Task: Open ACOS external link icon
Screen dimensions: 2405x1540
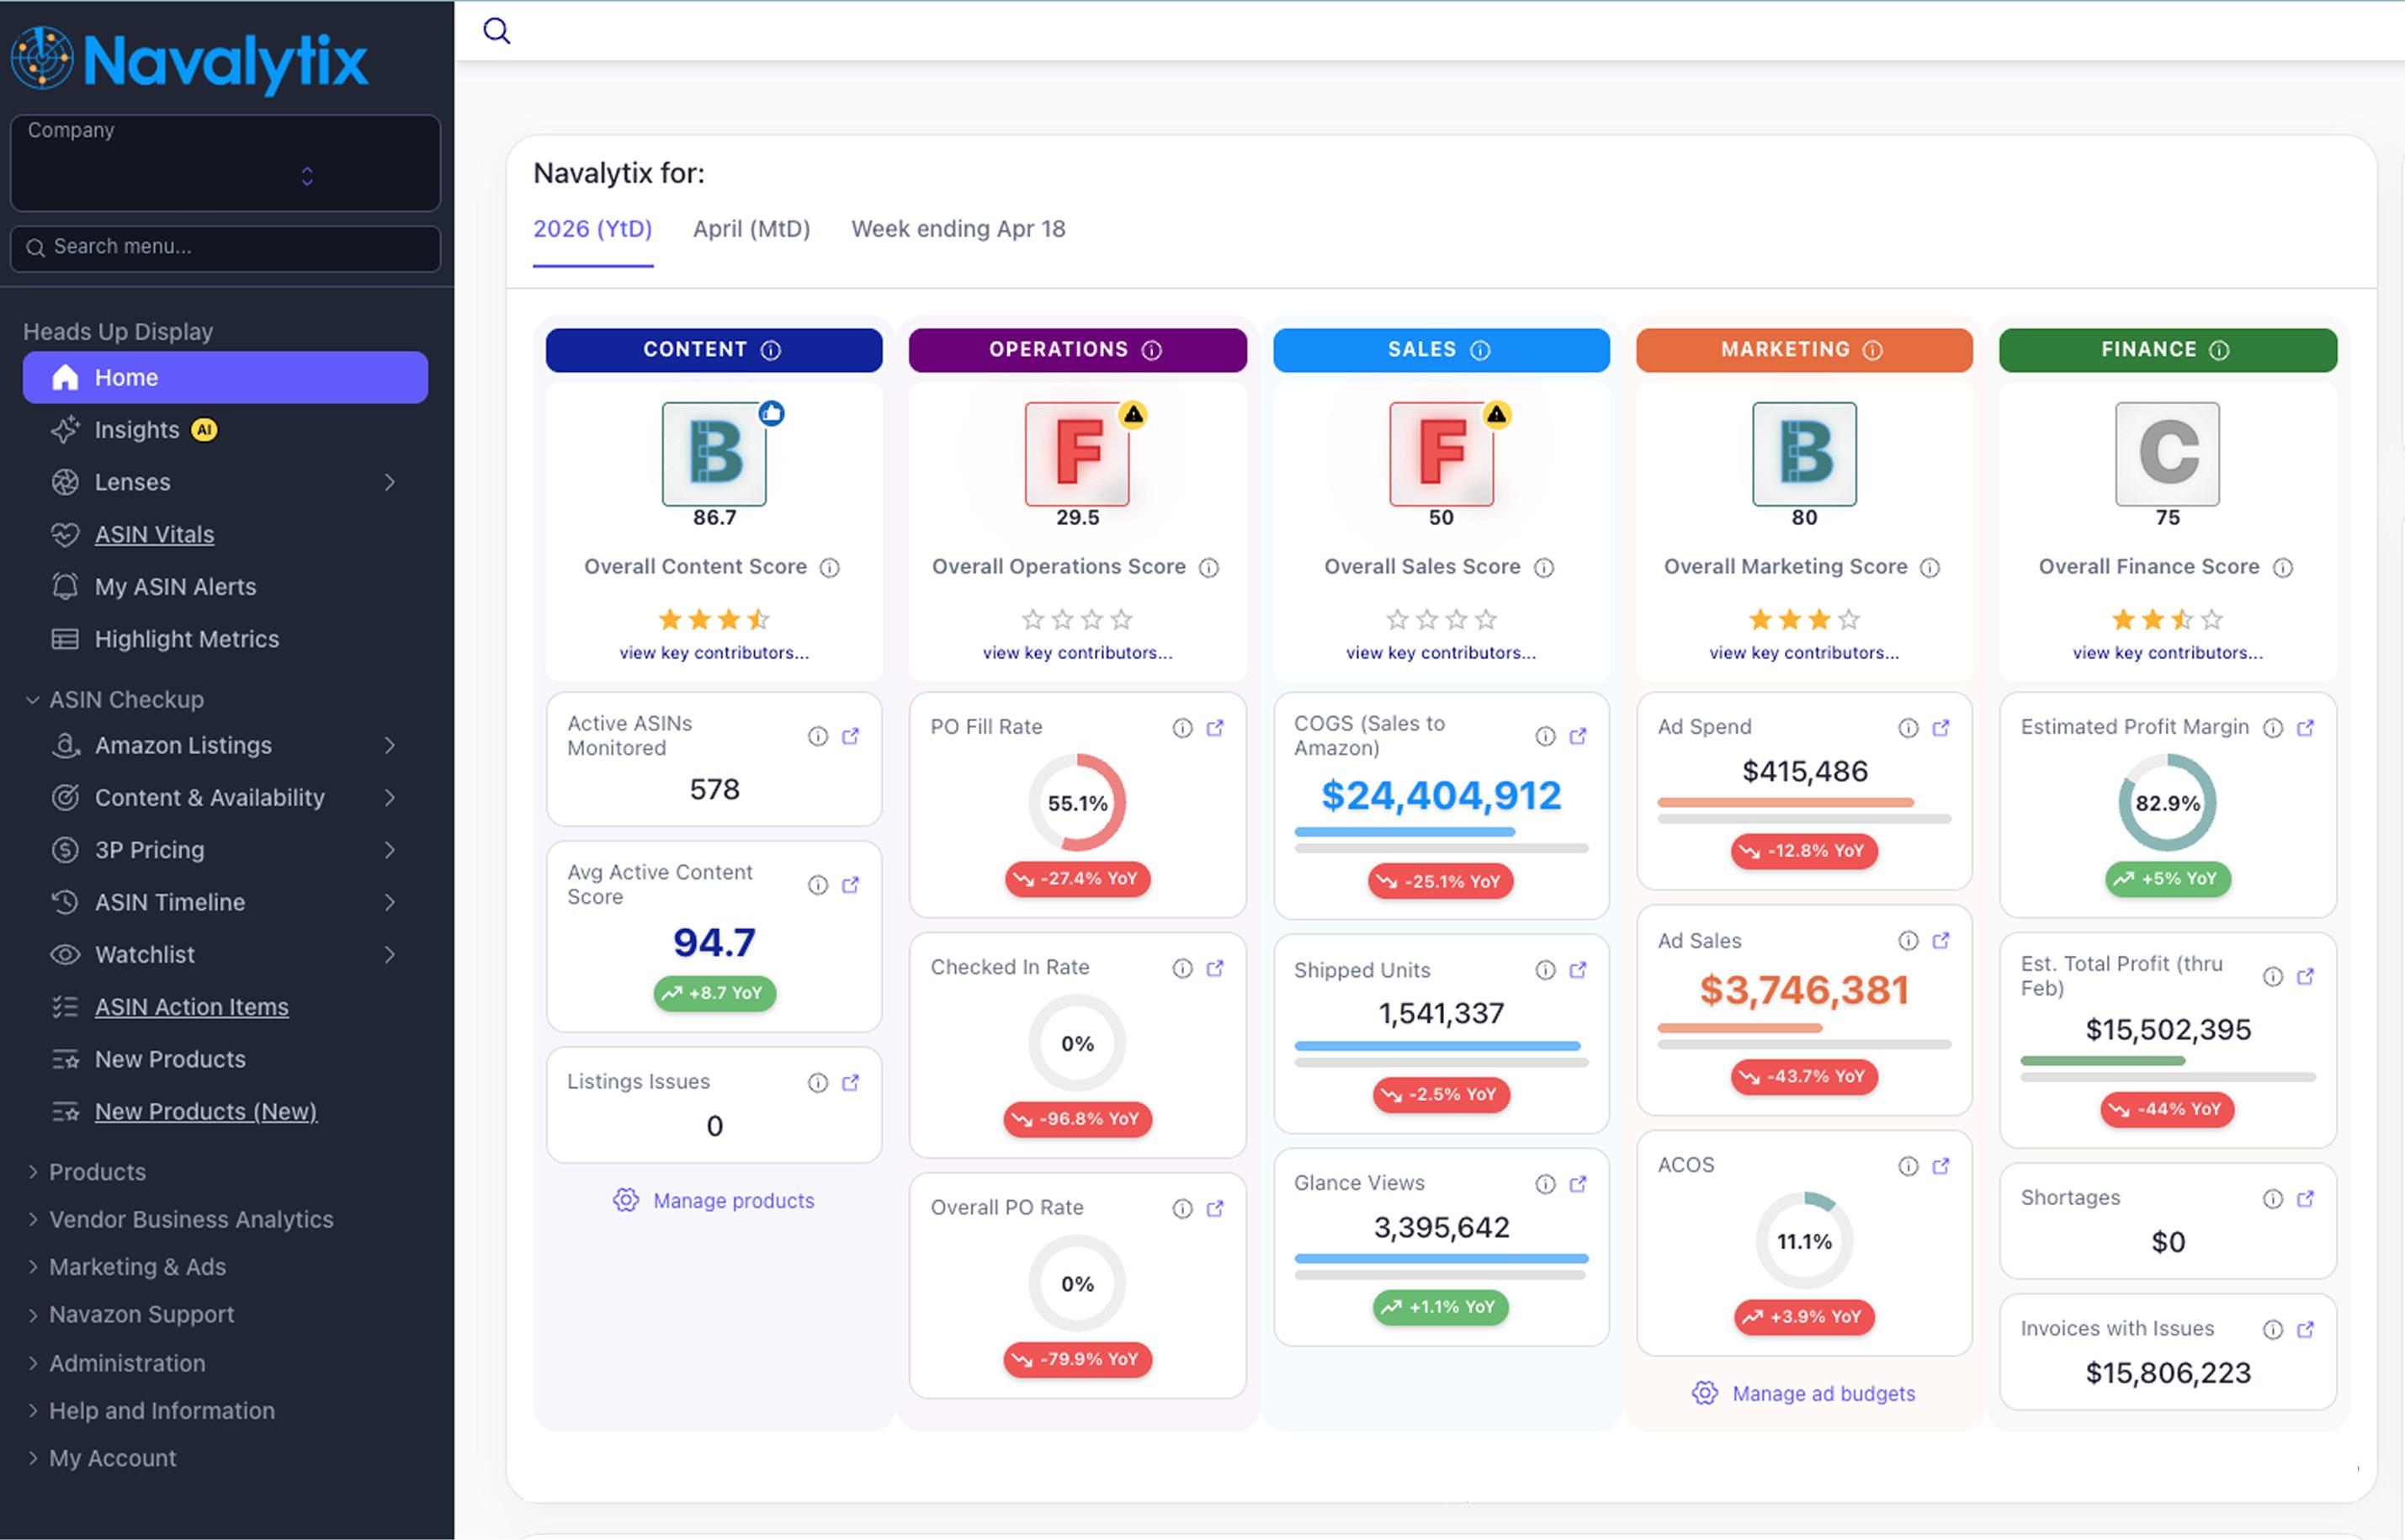Action: coord(1941,1166)
